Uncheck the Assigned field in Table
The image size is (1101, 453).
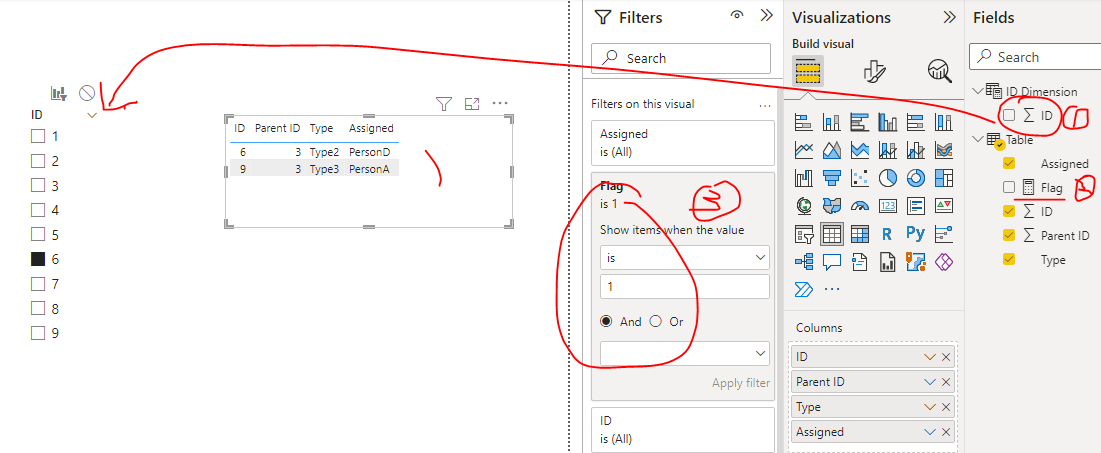click(1009, 163)
